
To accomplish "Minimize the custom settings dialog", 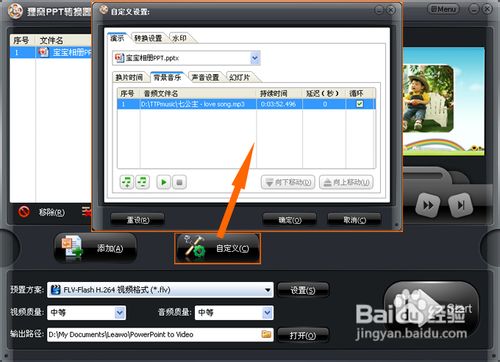I will pyautogui.click(x=379, y=10).
